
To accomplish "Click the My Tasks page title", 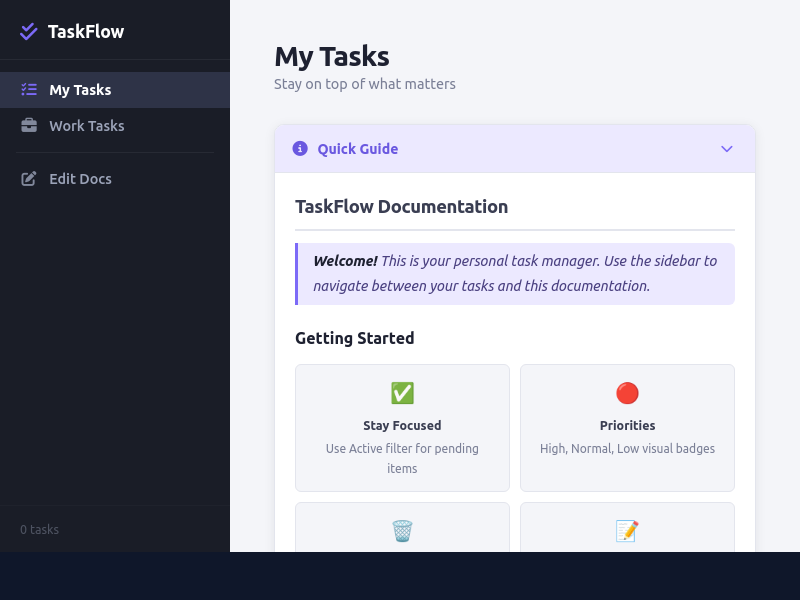I will point(332,56).
